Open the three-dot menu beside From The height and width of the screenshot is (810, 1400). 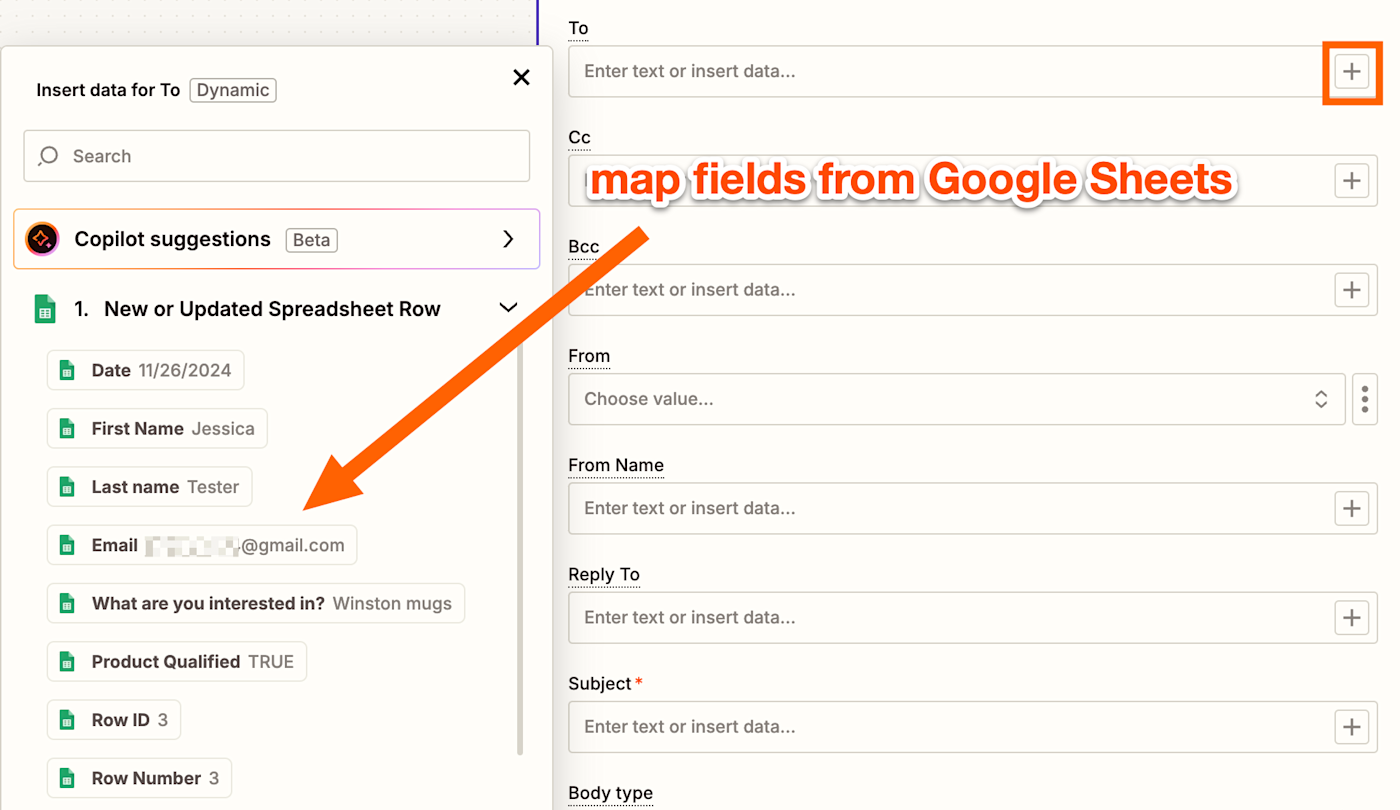pyautogui.click(x=1365, y=399)
